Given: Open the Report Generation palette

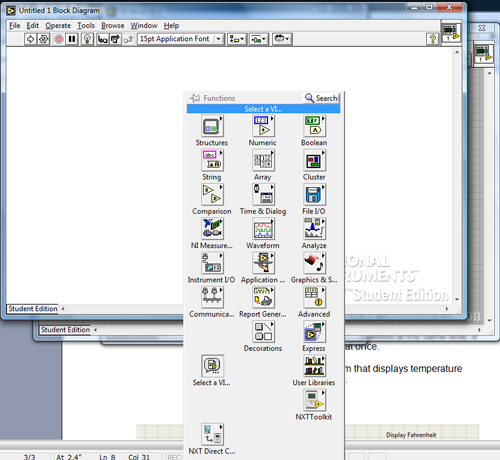Looking at the screenshot, I should (263, 297).
